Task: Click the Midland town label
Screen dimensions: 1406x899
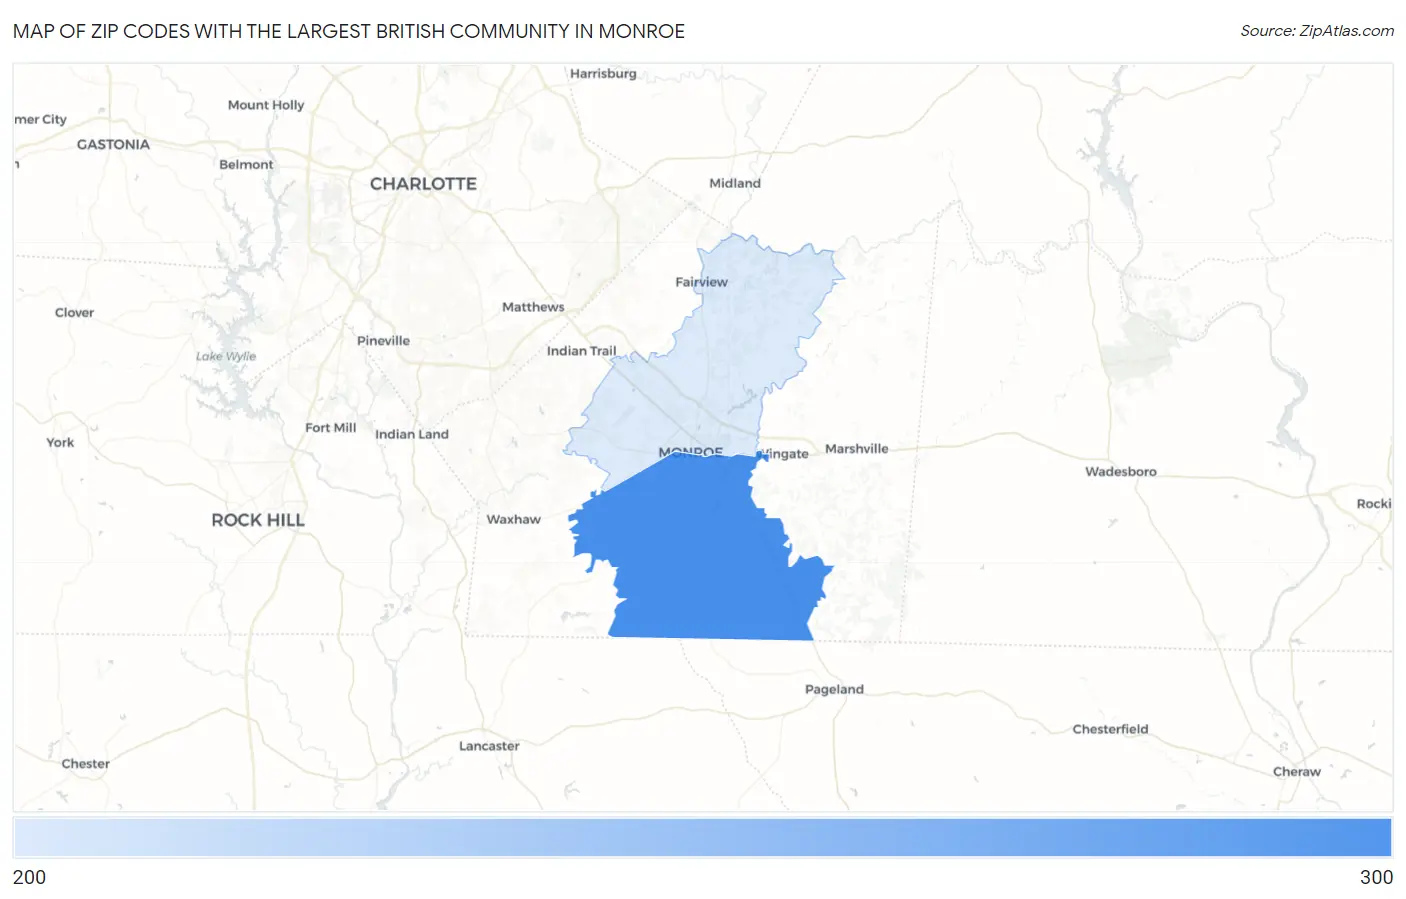Action: pos(735,183)
